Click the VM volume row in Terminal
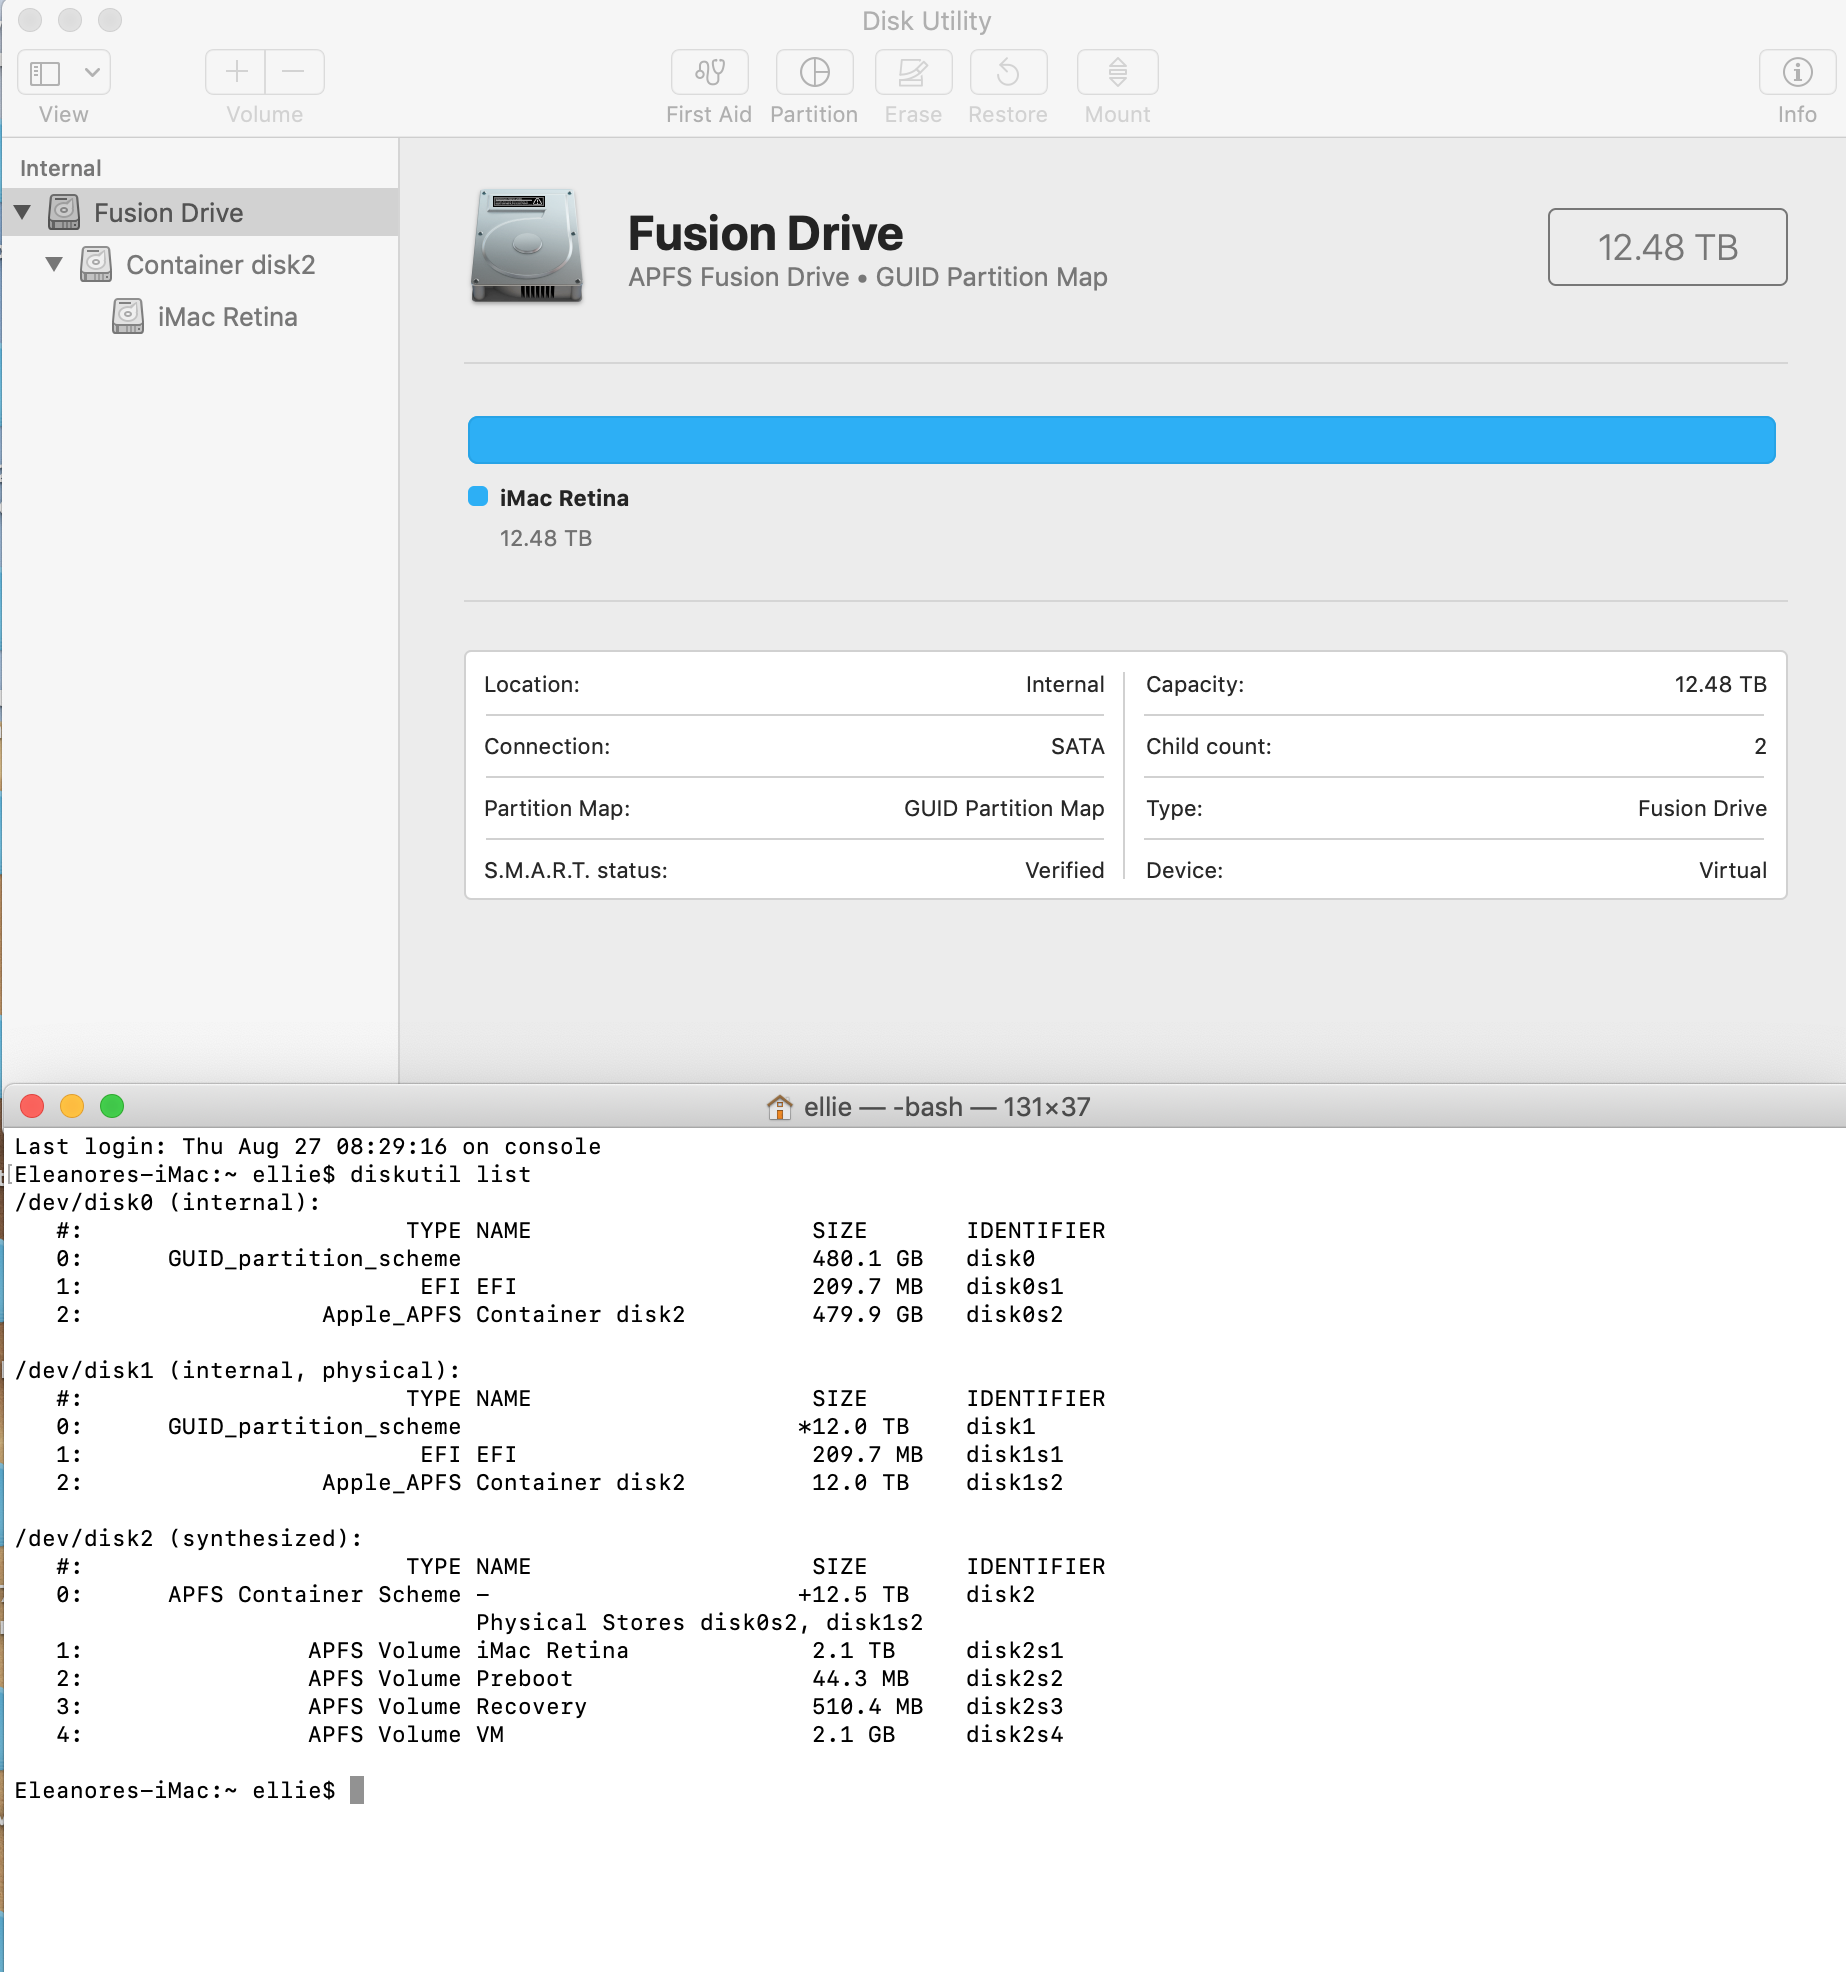 click(x=560, y=1734)
